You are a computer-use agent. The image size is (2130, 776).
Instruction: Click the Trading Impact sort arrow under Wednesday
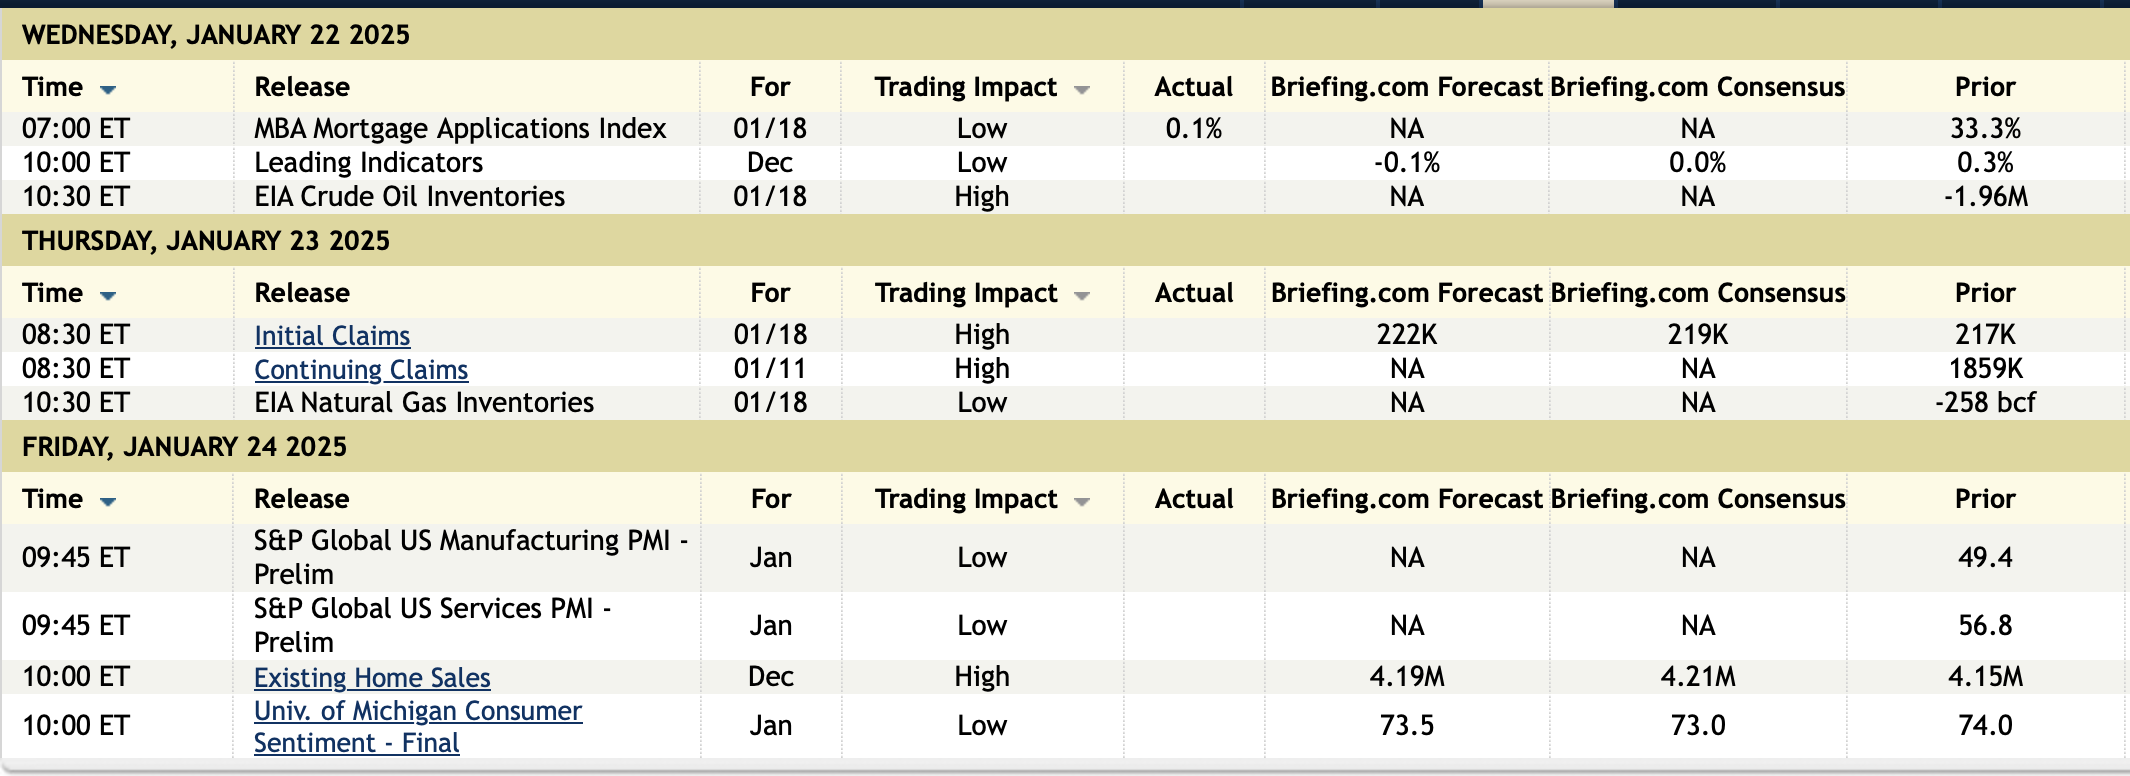pos(1081,90)
